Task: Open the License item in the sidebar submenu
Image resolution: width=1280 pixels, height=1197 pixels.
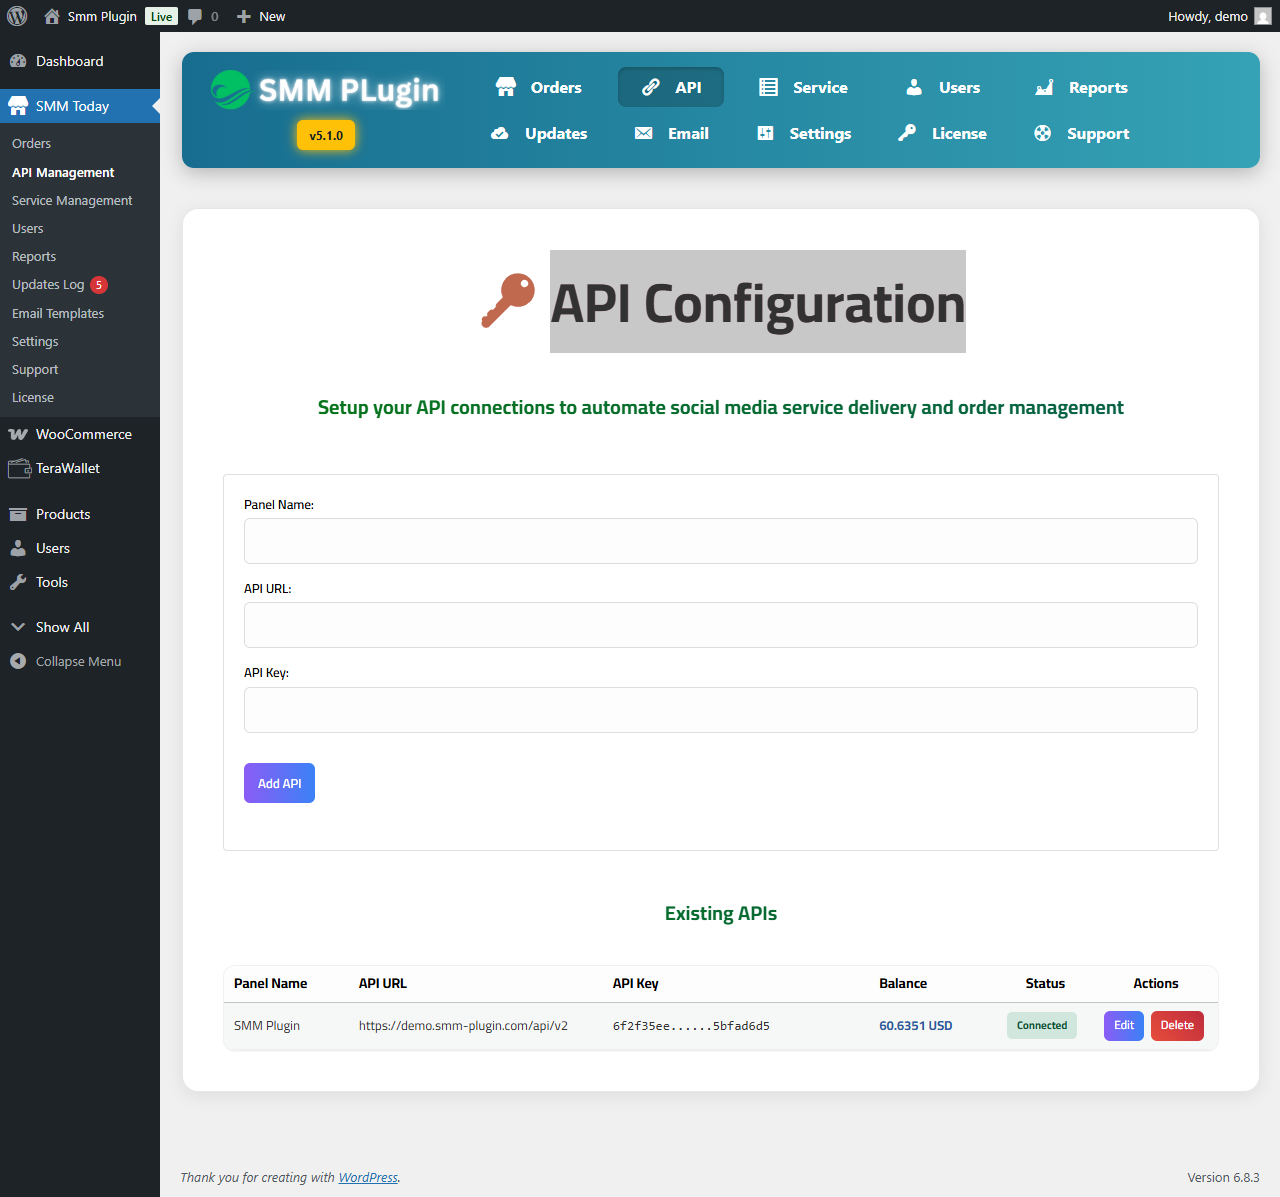Action: pos(33,397)
